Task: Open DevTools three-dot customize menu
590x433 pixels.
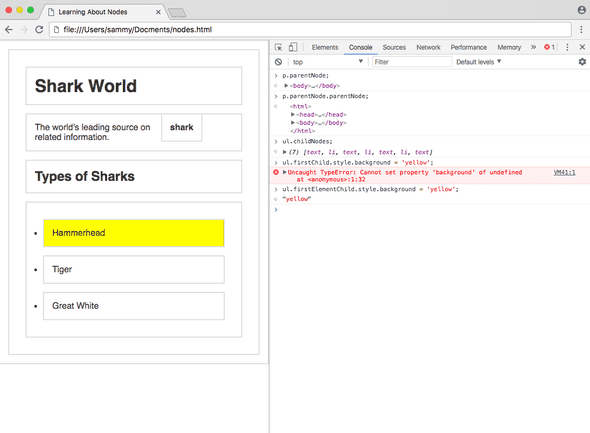Action: click(x=567, y=47)
